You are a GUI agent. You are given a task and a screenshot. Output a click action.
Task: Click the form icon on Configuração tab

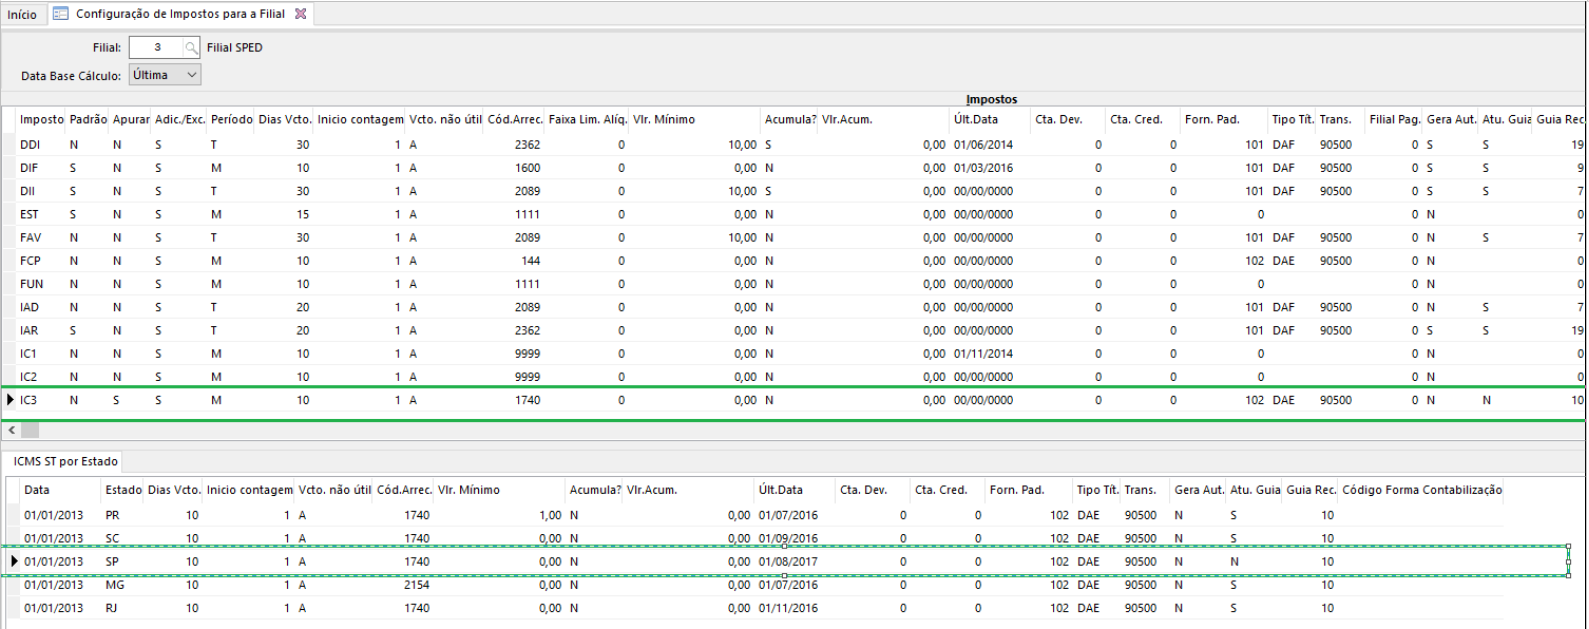(x=61, y=14)
